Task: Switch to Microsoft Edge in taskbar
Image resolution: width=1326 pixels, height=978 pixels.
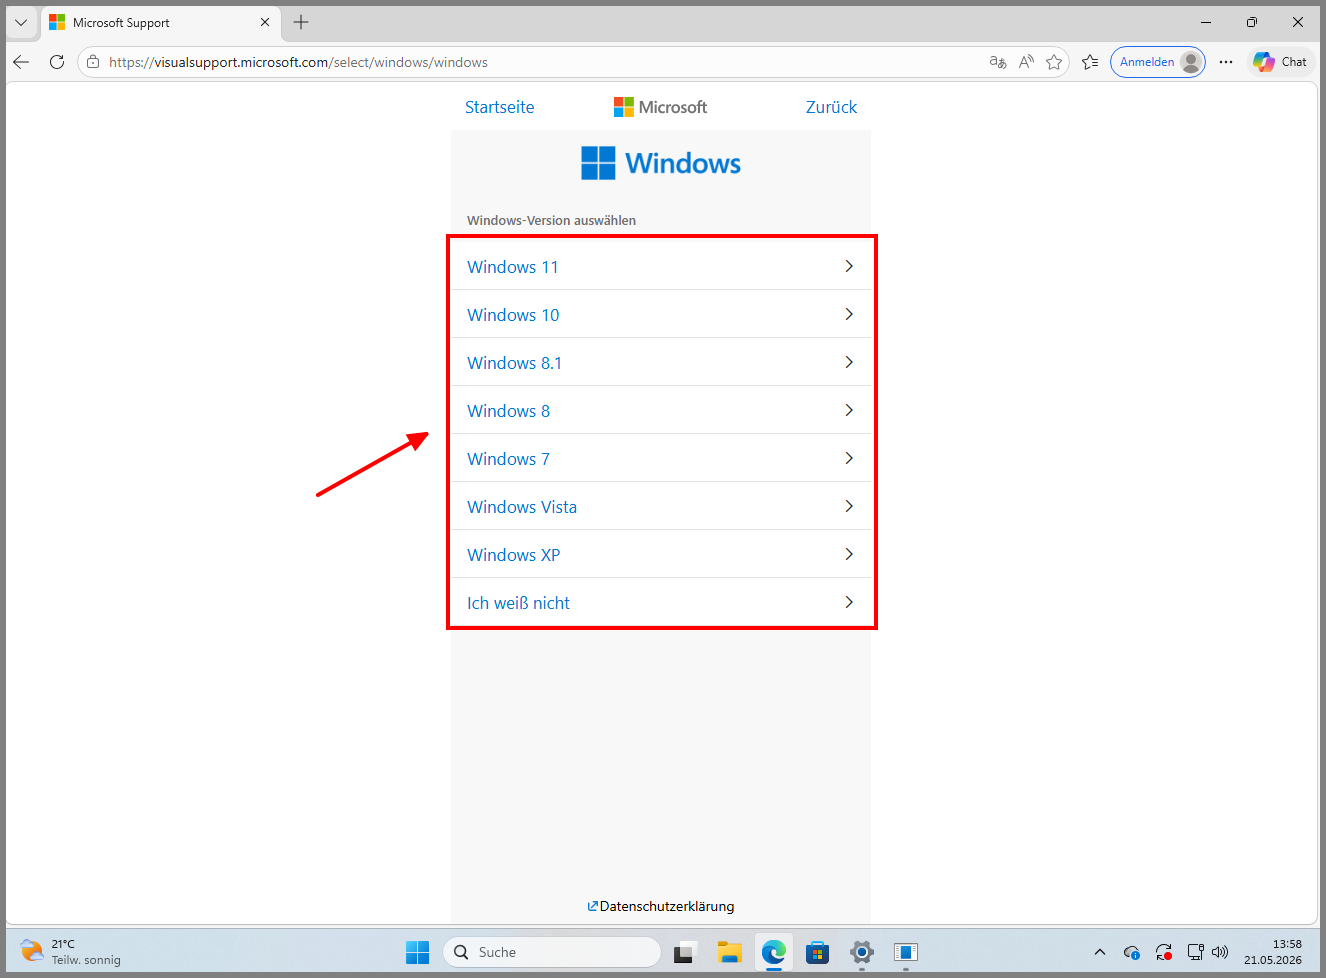Action: [773, 952]
